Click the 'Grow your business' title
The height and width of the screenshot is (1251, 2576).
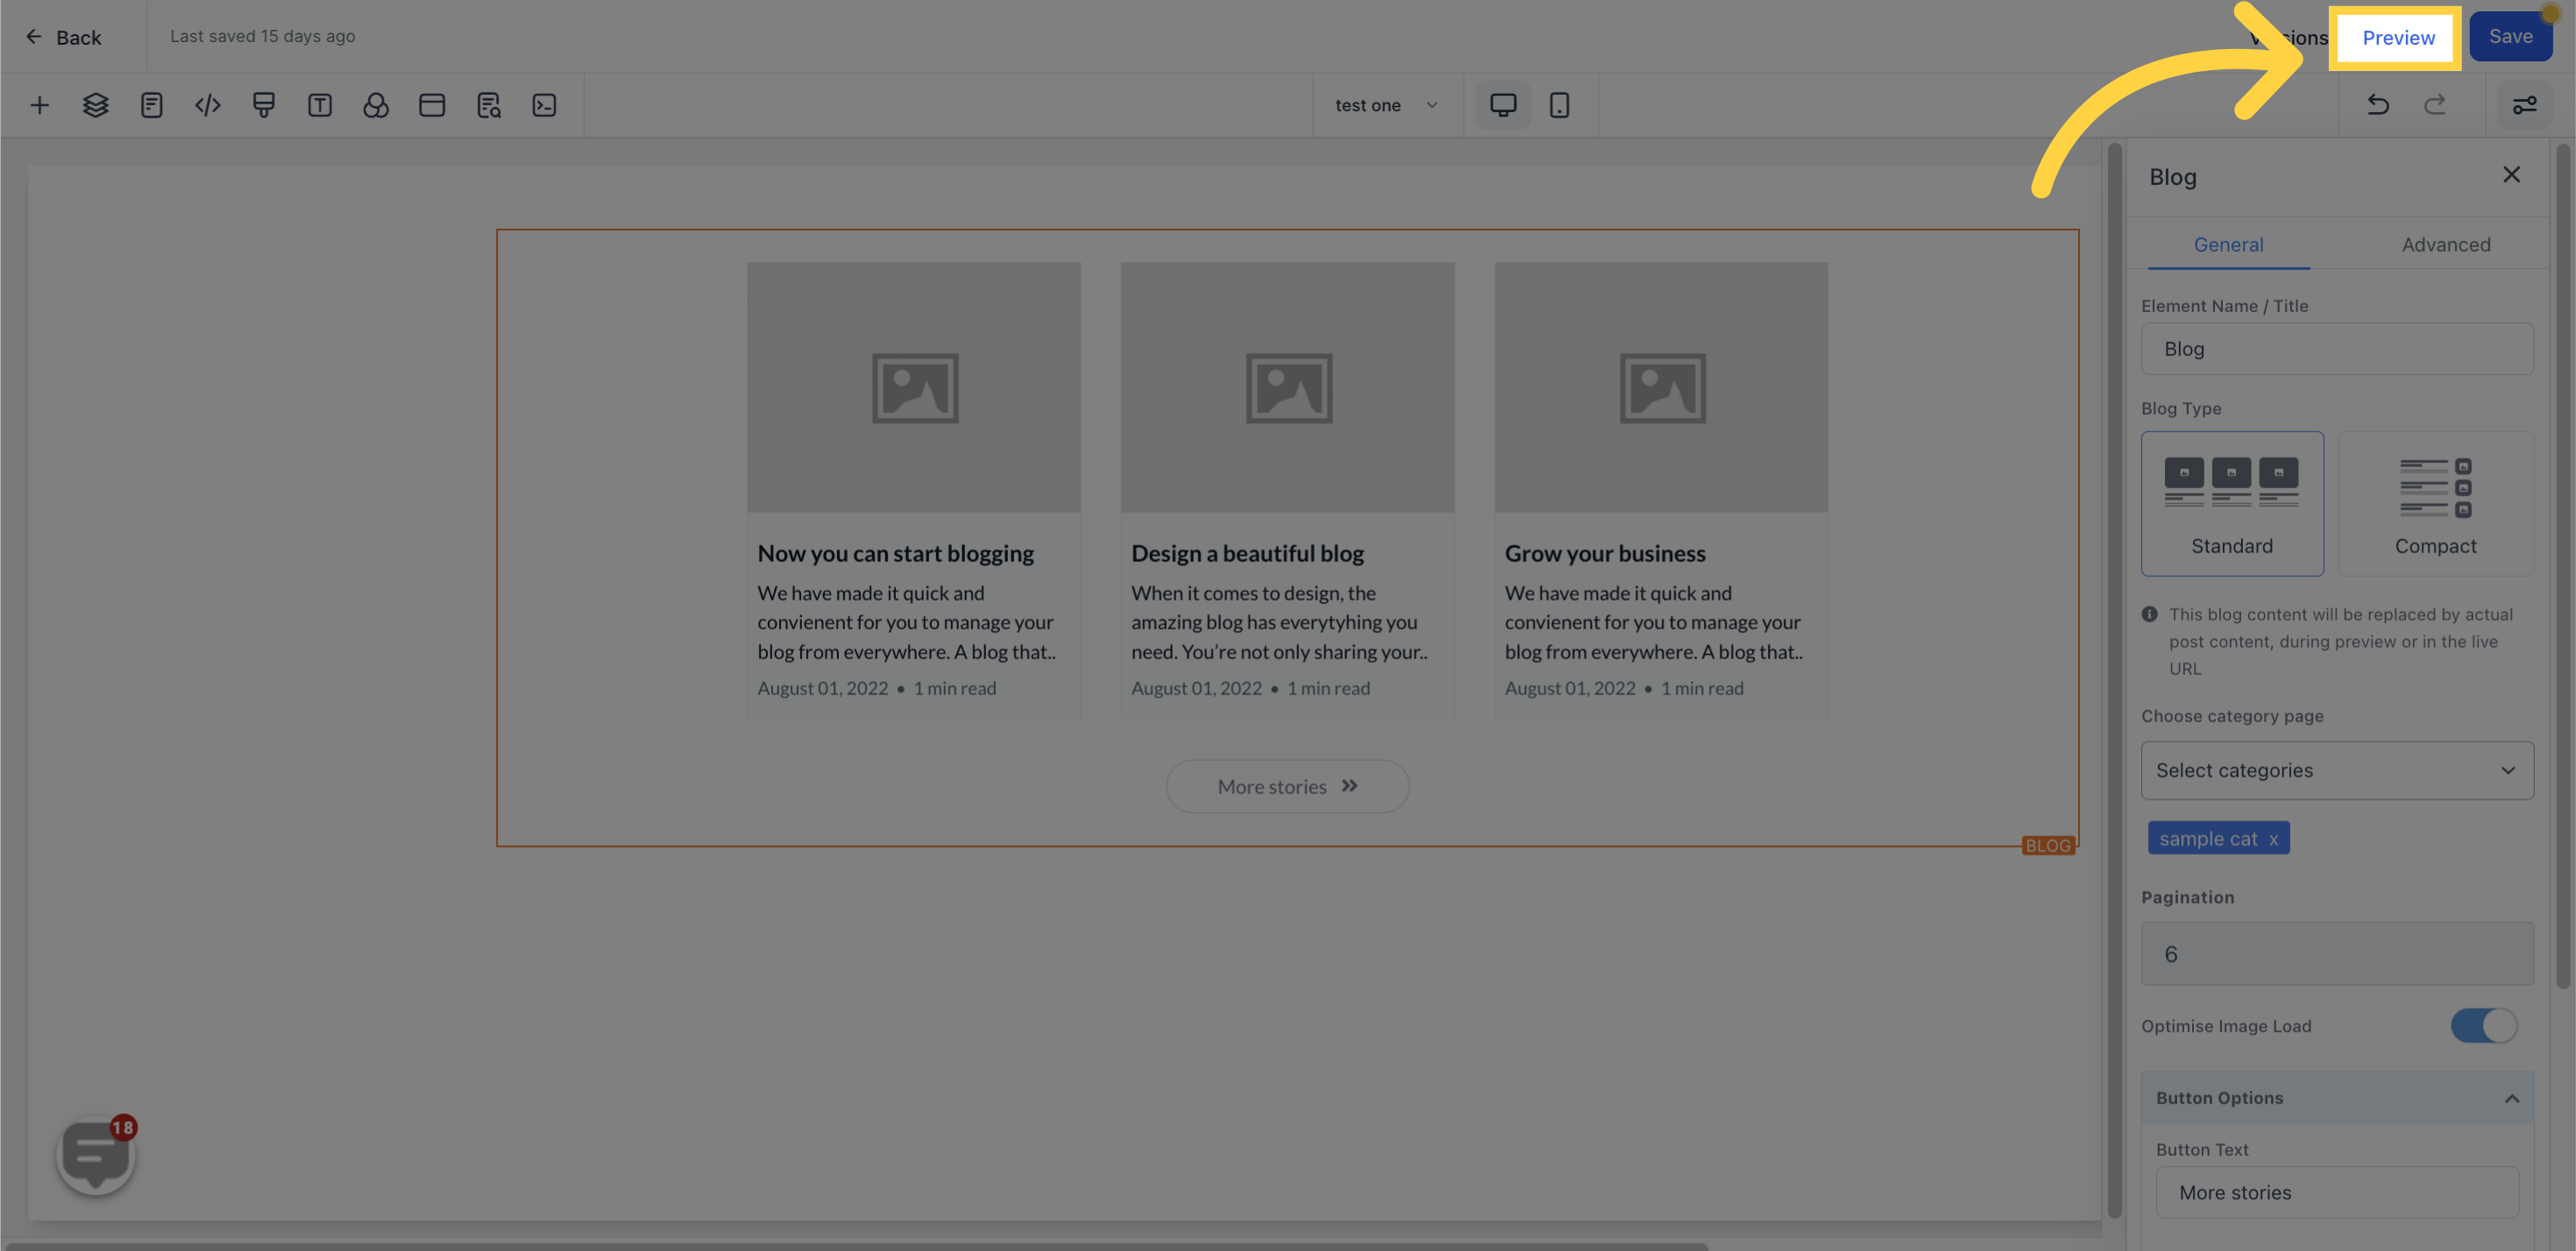[x=1604, y=553]
